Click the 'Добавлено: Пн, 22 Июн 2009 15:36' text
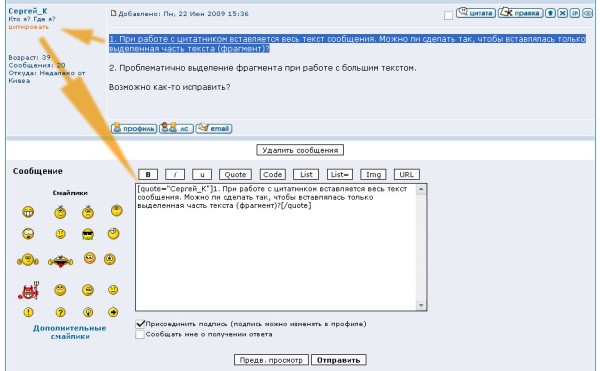600x371 pixels. click(x=183, y=14)
